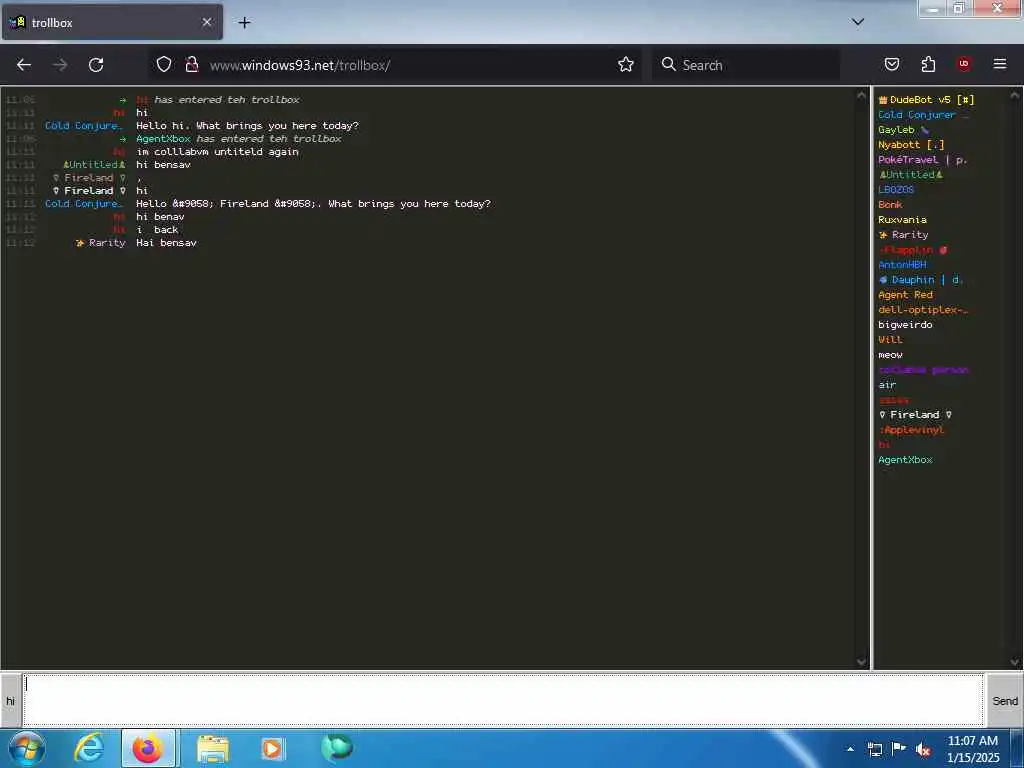Go back using the browser back arrow
The height and width of the screenshot is (768, 1024).
(24, 65)
